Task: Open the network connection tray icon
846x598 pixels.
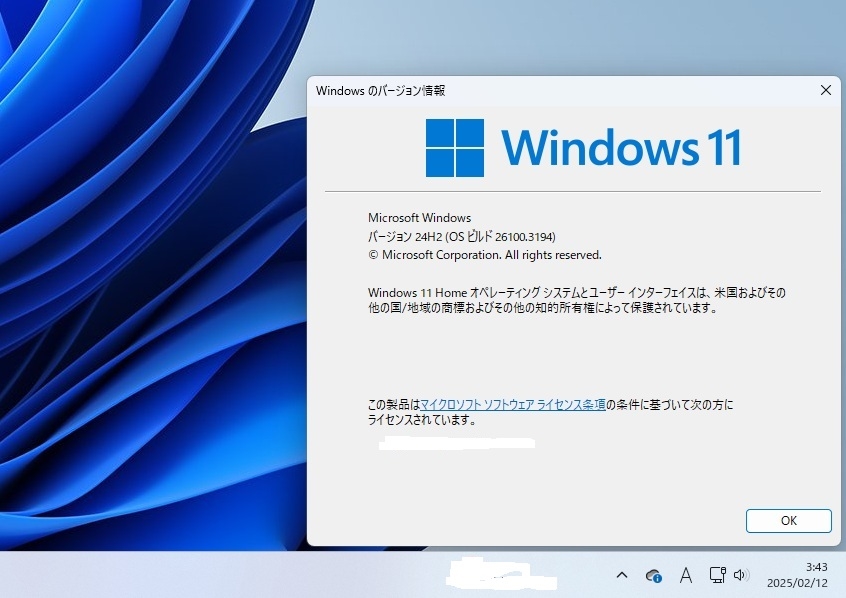Action: 717,575
